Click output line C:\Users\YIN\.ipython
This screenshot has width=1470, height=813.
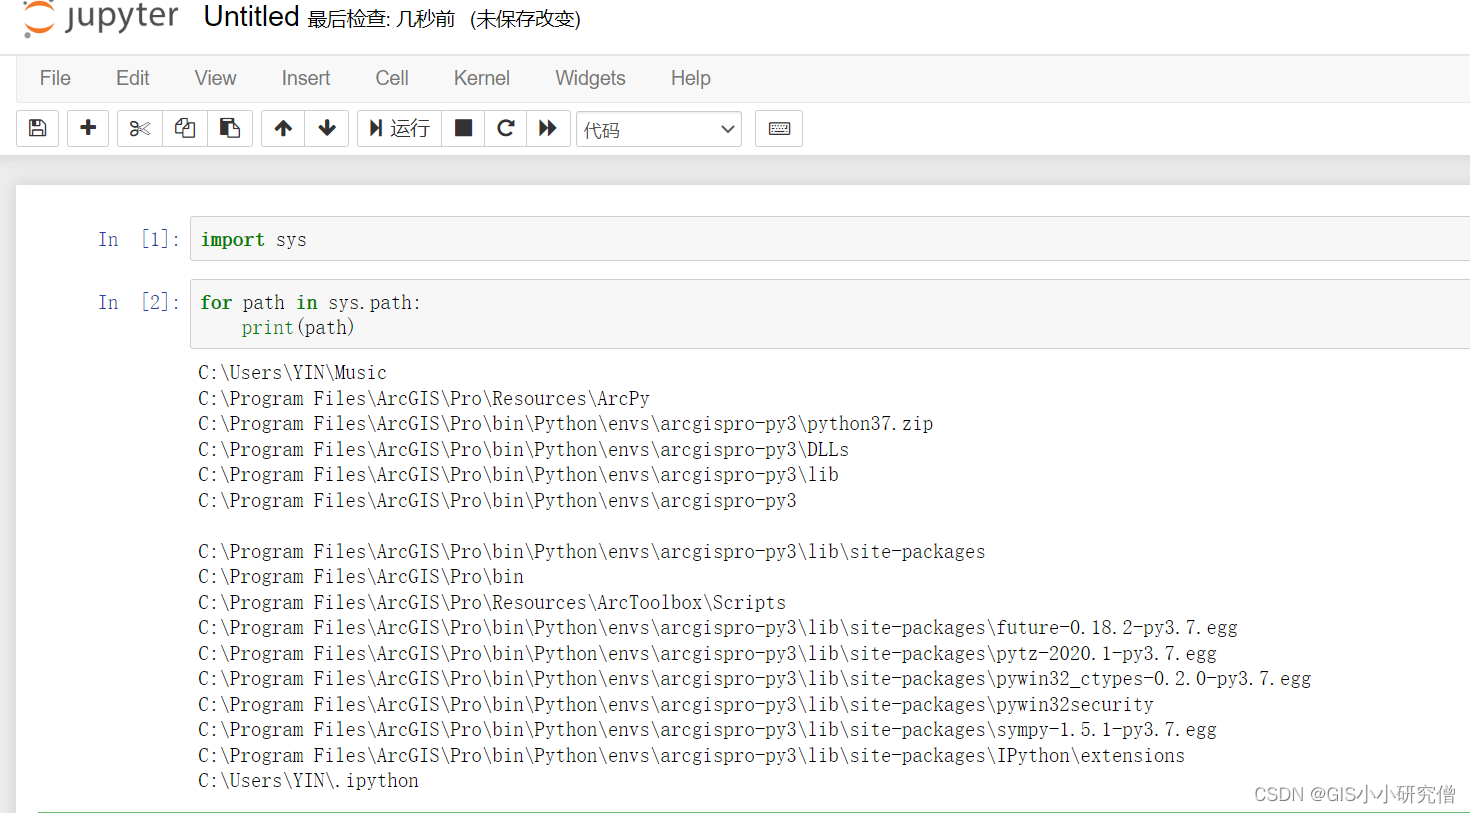(308, 781)
